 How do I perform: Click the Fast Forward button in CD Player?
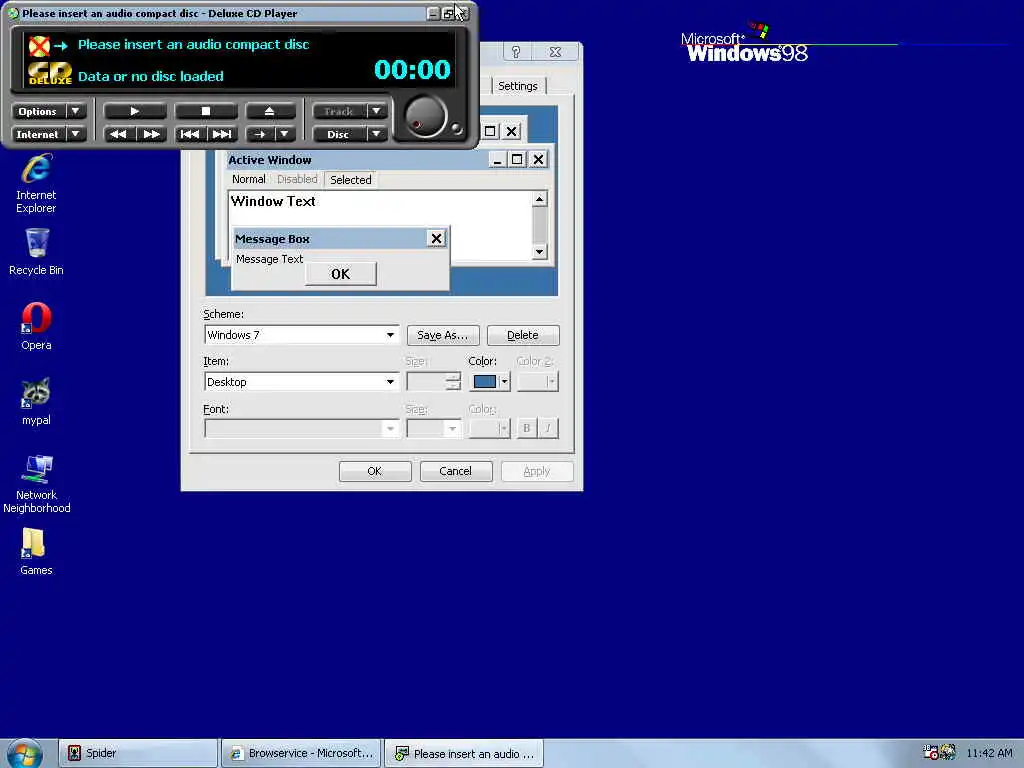(151, 135)
